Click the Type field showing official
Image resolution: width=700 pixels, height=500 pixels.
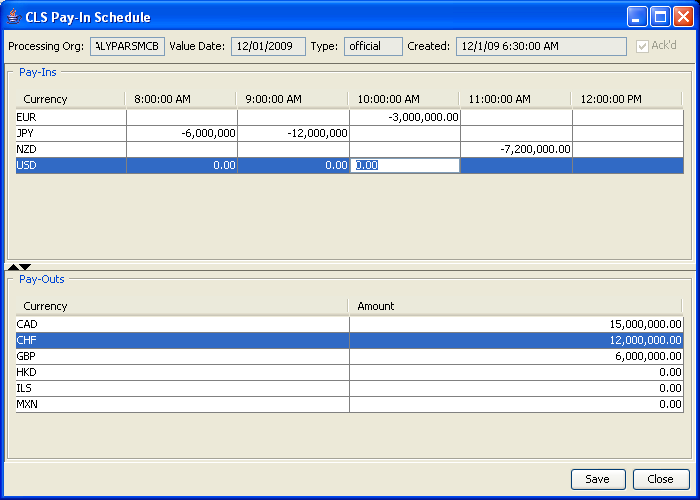coord(373,46)
